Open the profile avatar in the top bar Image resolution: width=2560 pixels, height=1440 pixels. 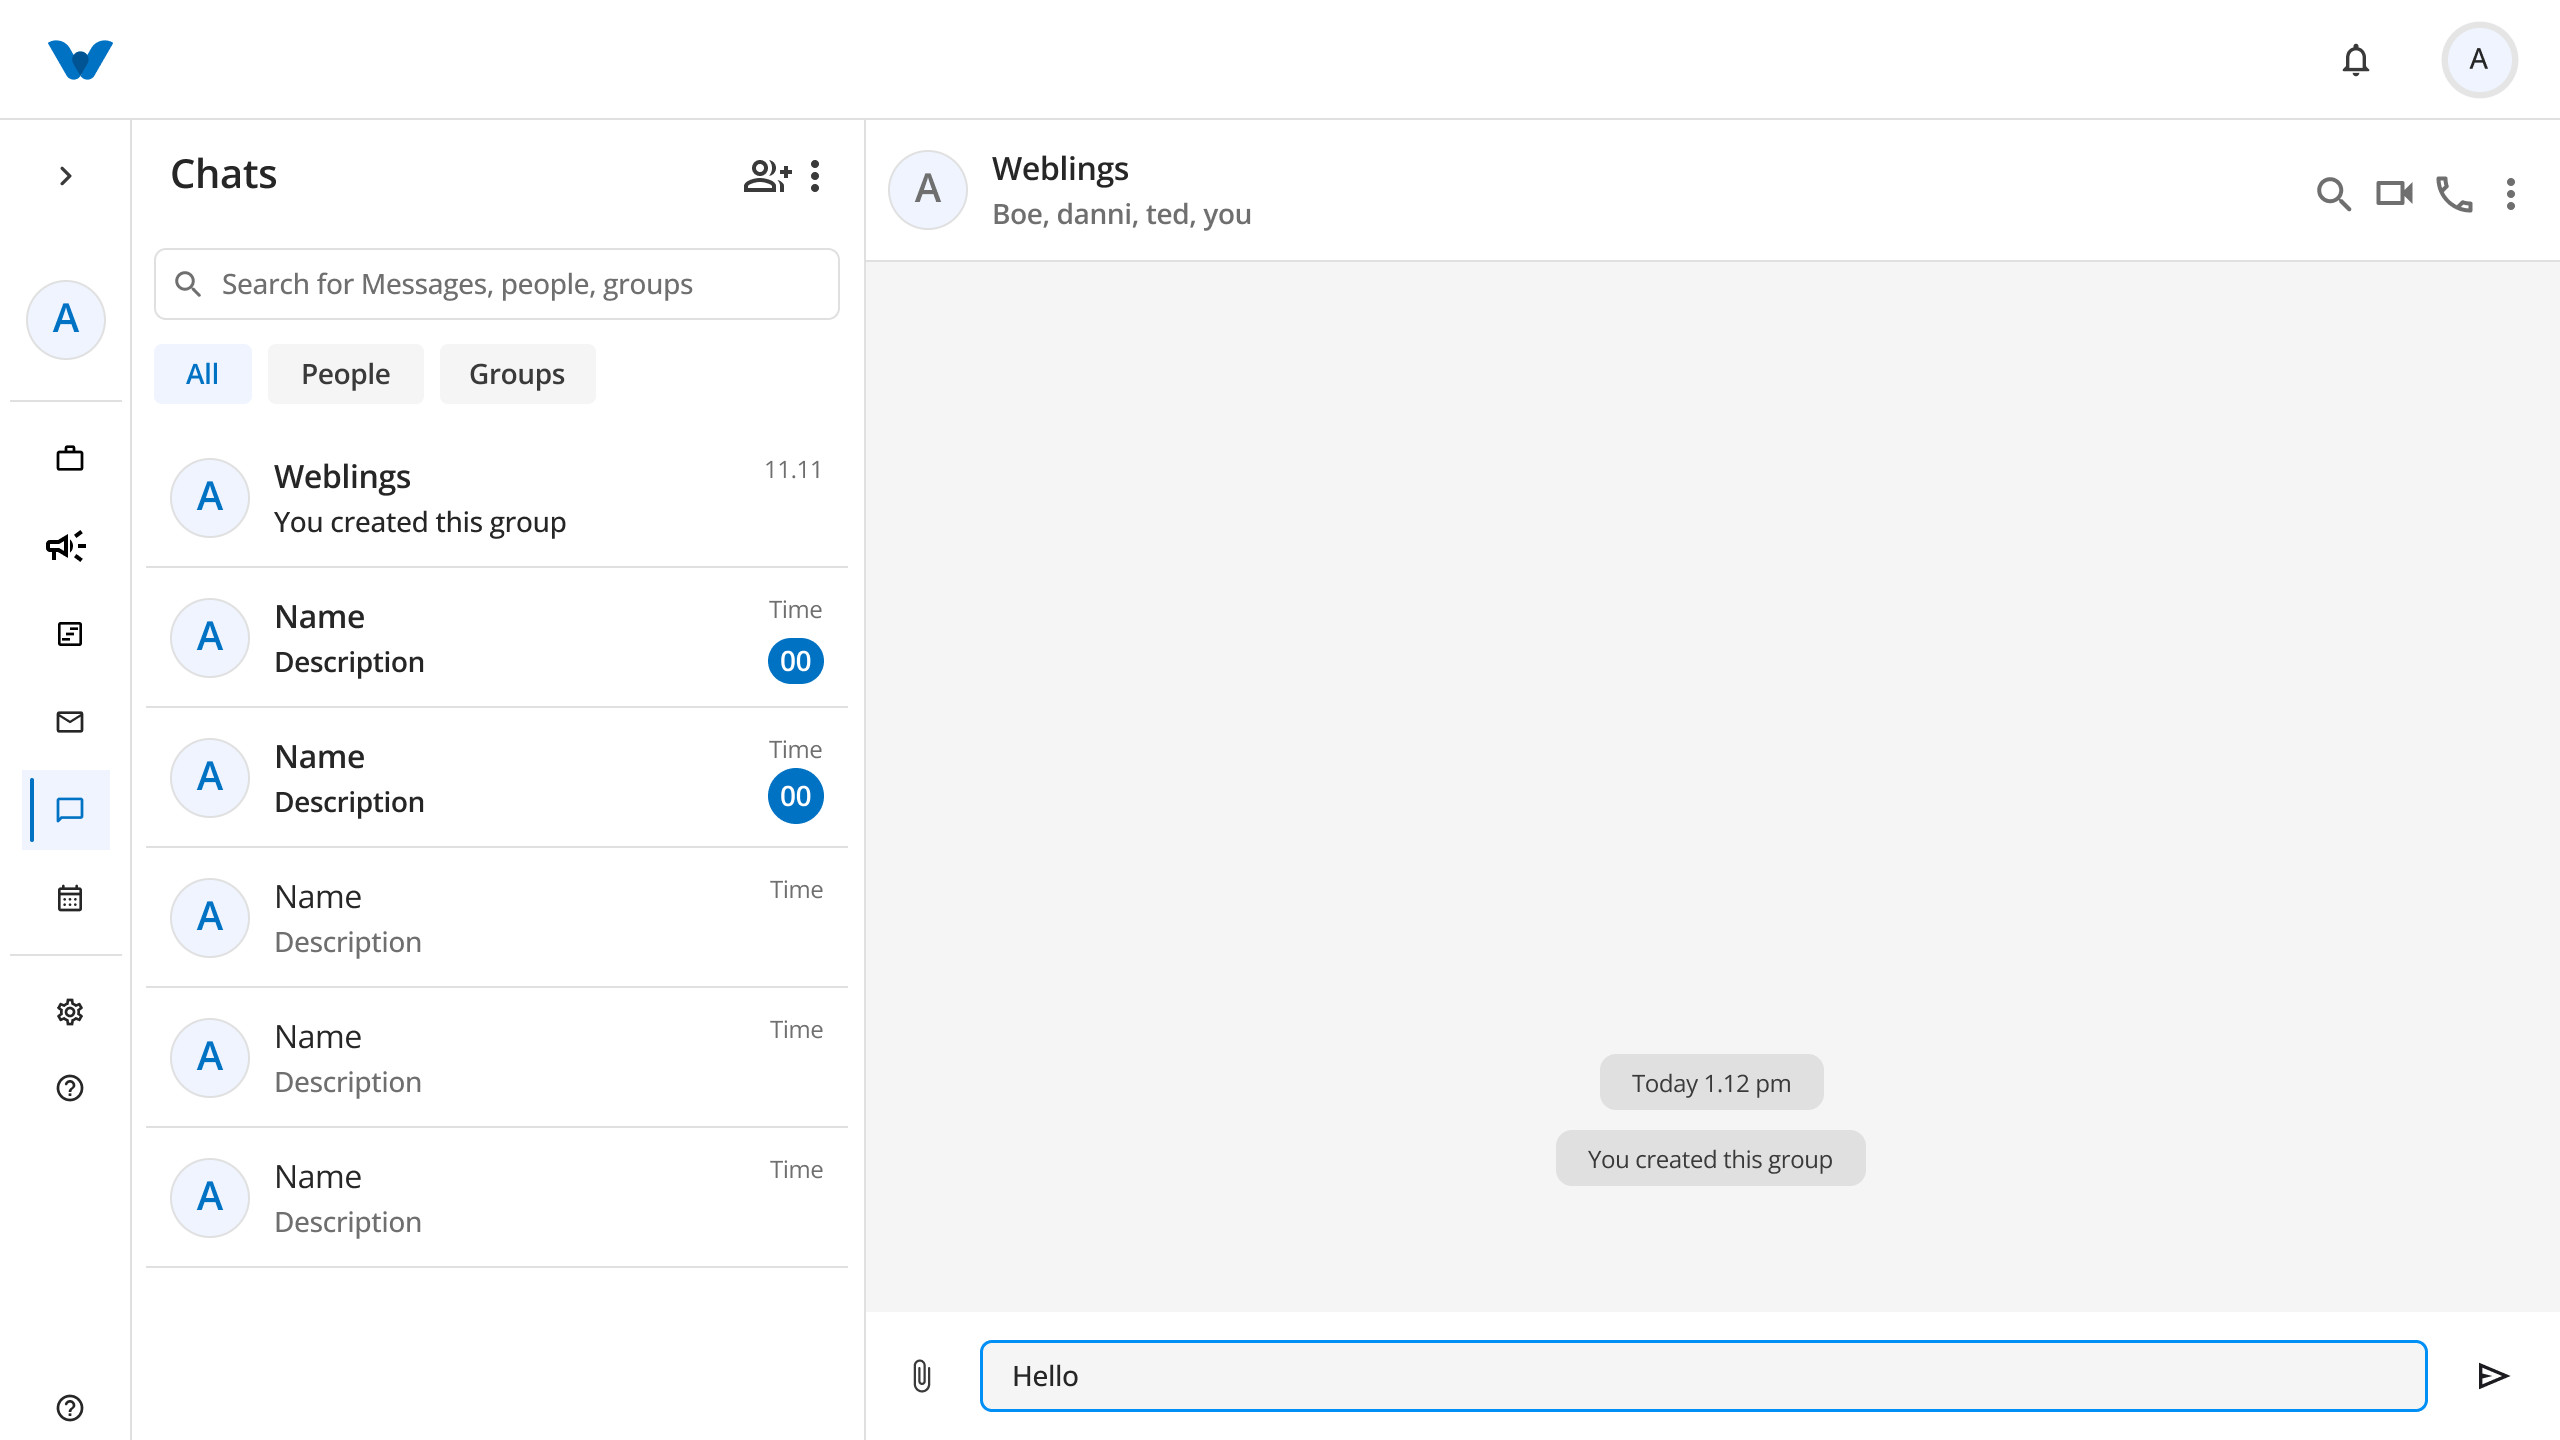point(2479,60)
